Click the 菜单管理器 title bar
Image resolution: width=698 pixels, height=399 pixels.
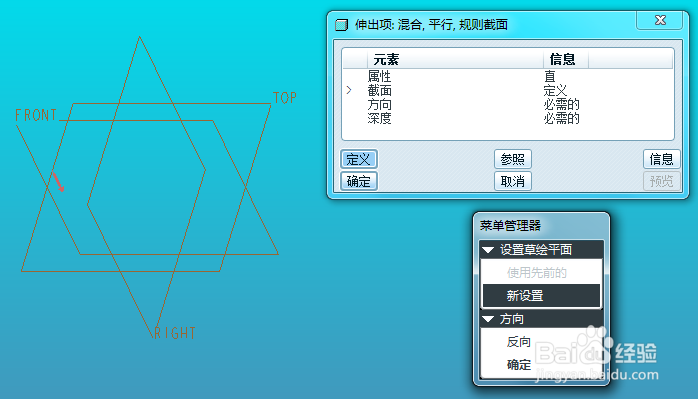point(541,225)
